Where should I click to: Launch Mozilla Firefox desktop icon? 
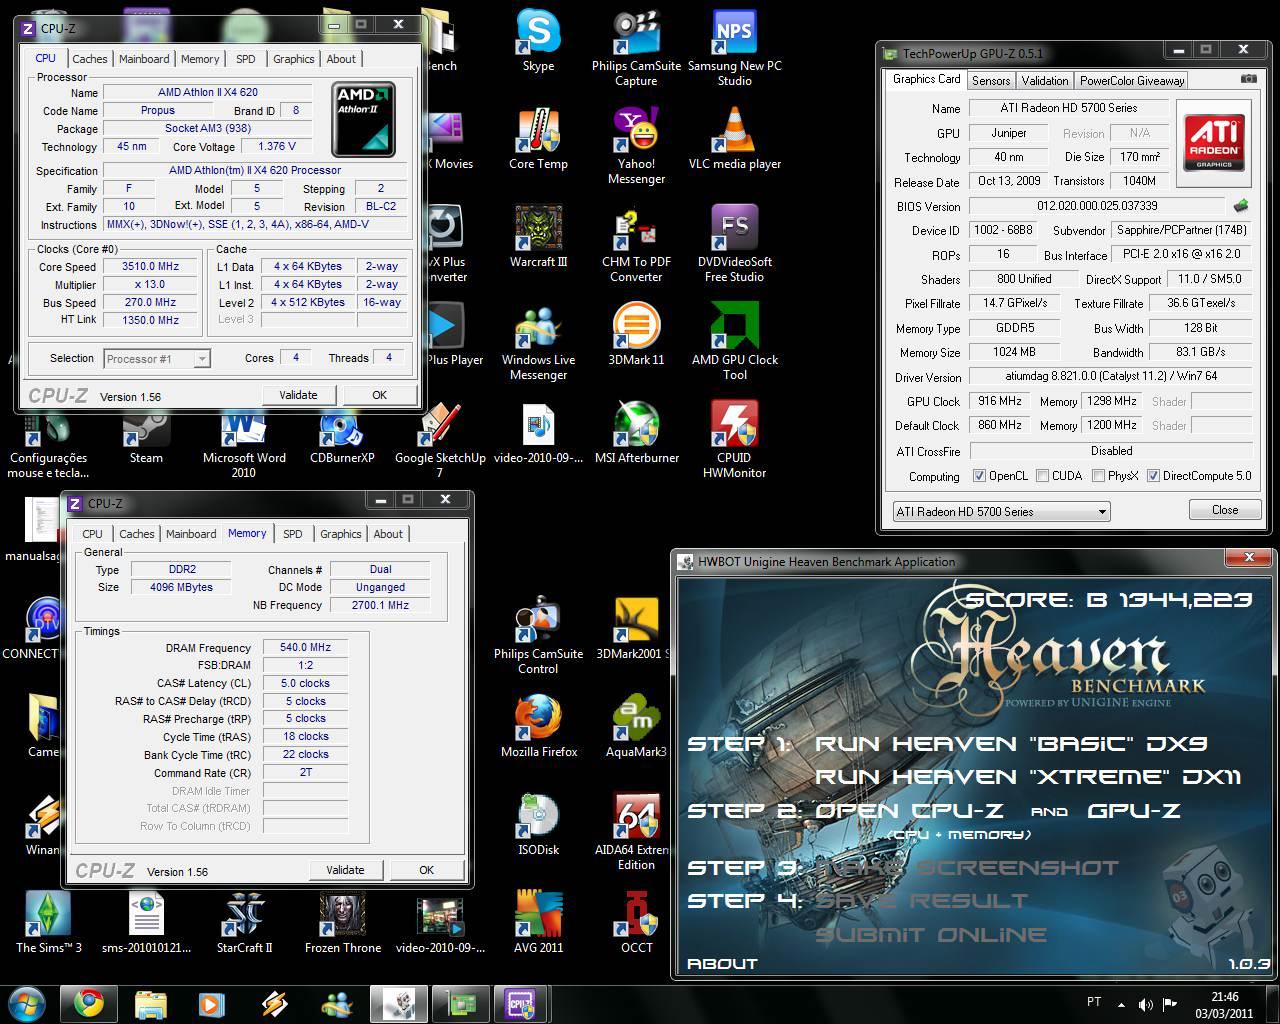(x=538, y=726)
